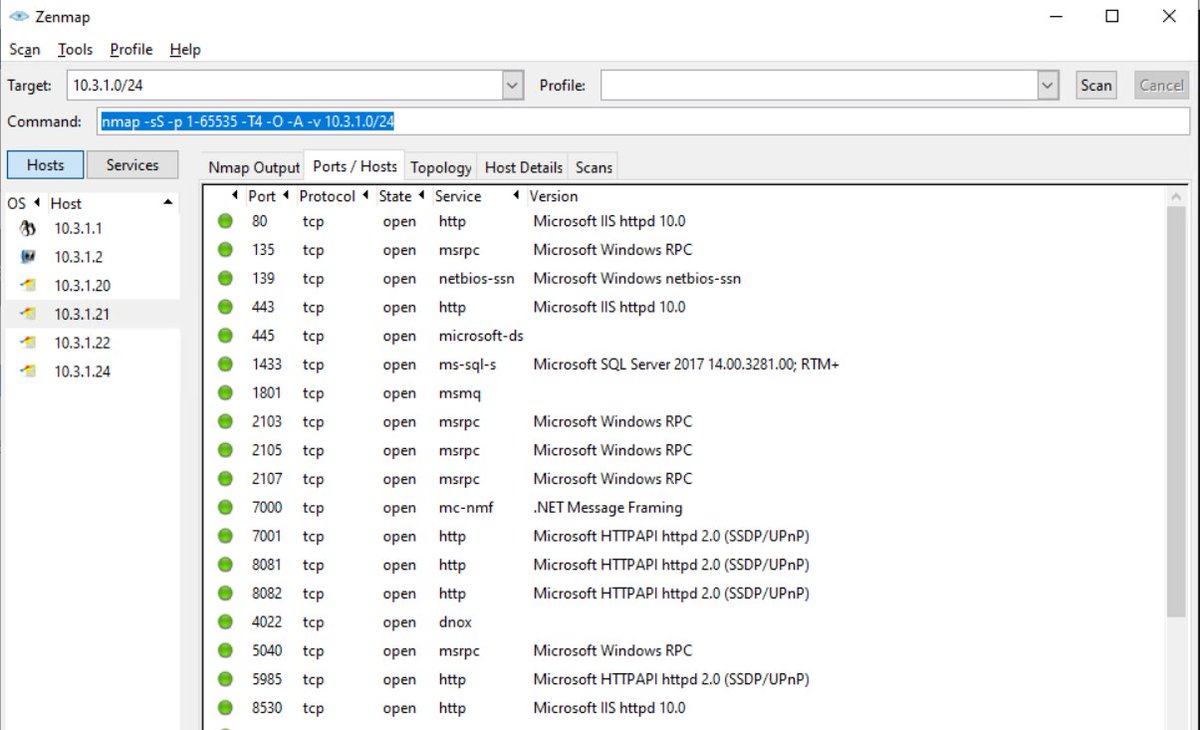Click the Zenmap eye icon in title bar
Viewport: 1200px width, 730px height.
pos(17,16)
